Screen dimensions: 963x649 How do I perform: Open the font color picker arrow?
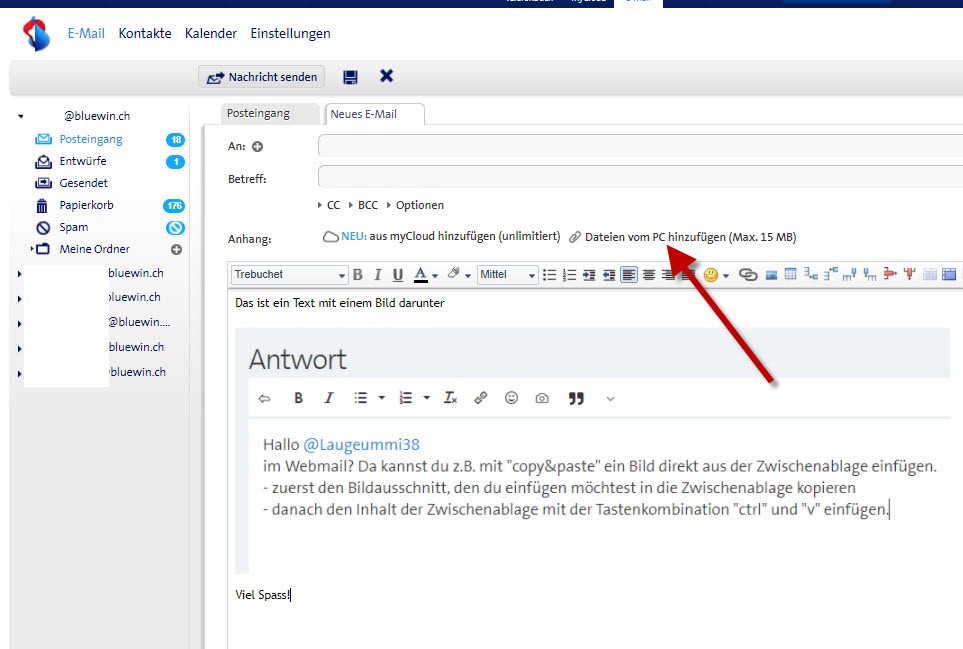click(435, 276)
